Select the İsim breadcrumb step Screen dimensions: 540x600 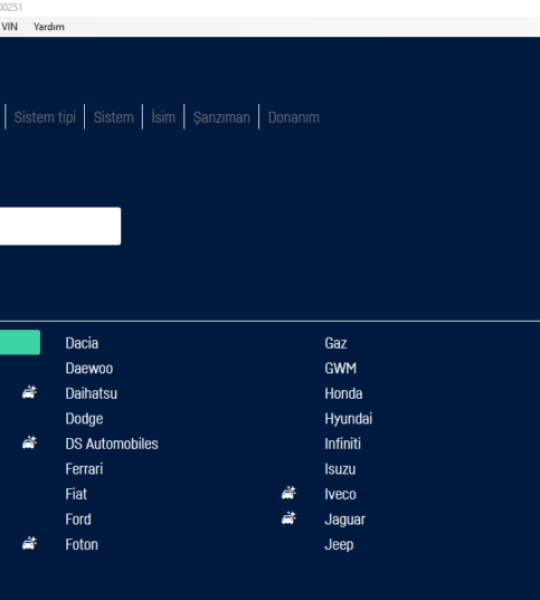click(163, 117)
